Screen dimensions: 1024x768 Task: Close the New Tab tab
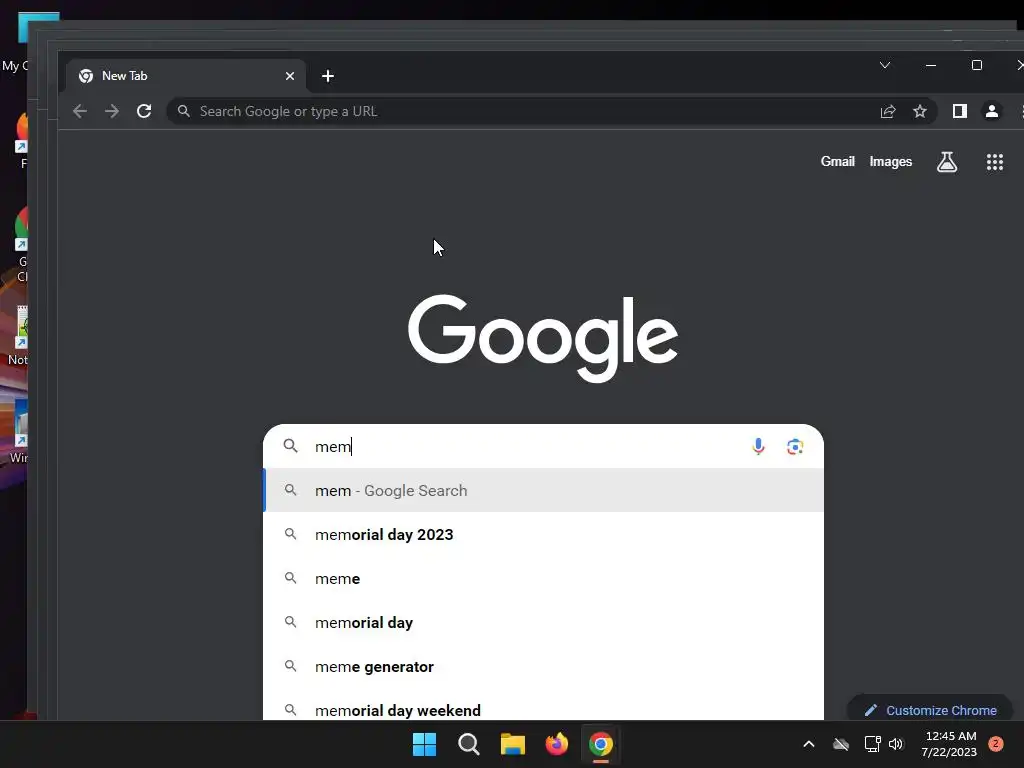(290, 76)
